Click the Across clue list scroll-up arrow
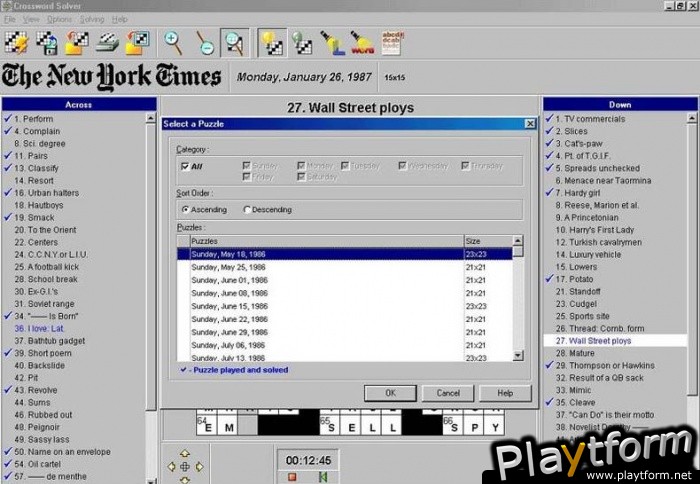The height and width of the screenshot is (484, 700). coord(150,118)
